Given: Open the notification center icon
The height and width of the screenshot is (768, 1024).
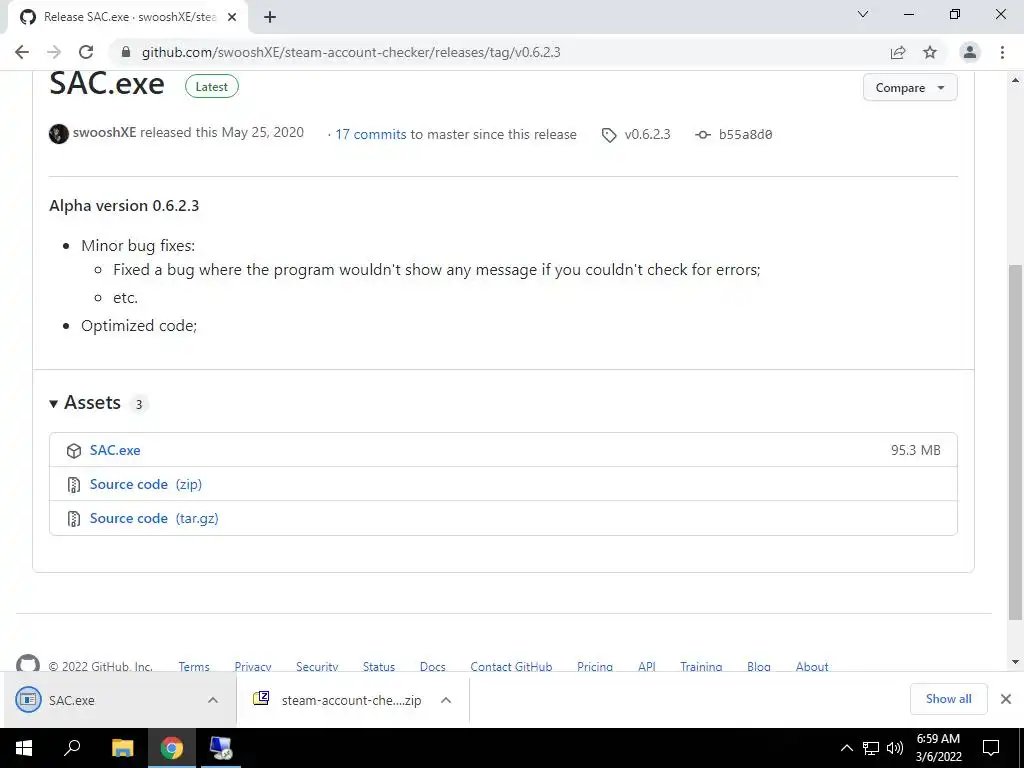Looking at the screenshot, I should coord(991,748).
